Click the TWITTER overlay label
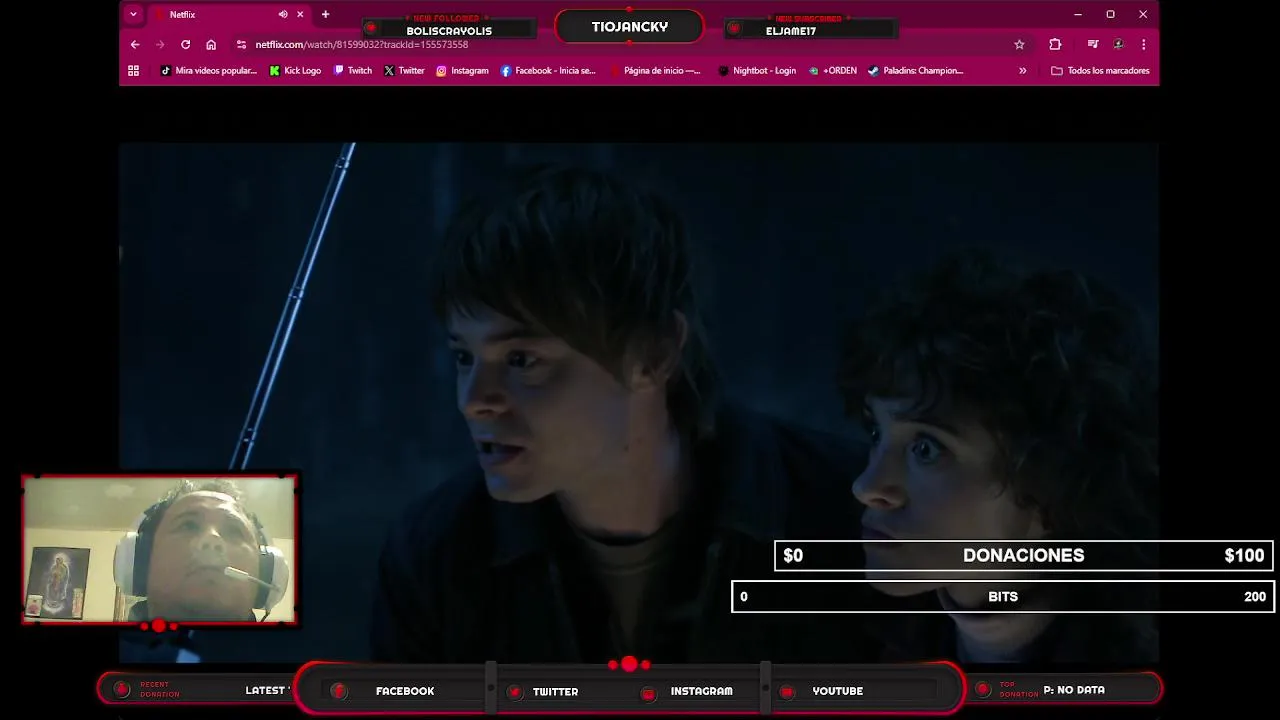Image resolution: width=1280 pixels, height=720 pixels. [555, 691]
